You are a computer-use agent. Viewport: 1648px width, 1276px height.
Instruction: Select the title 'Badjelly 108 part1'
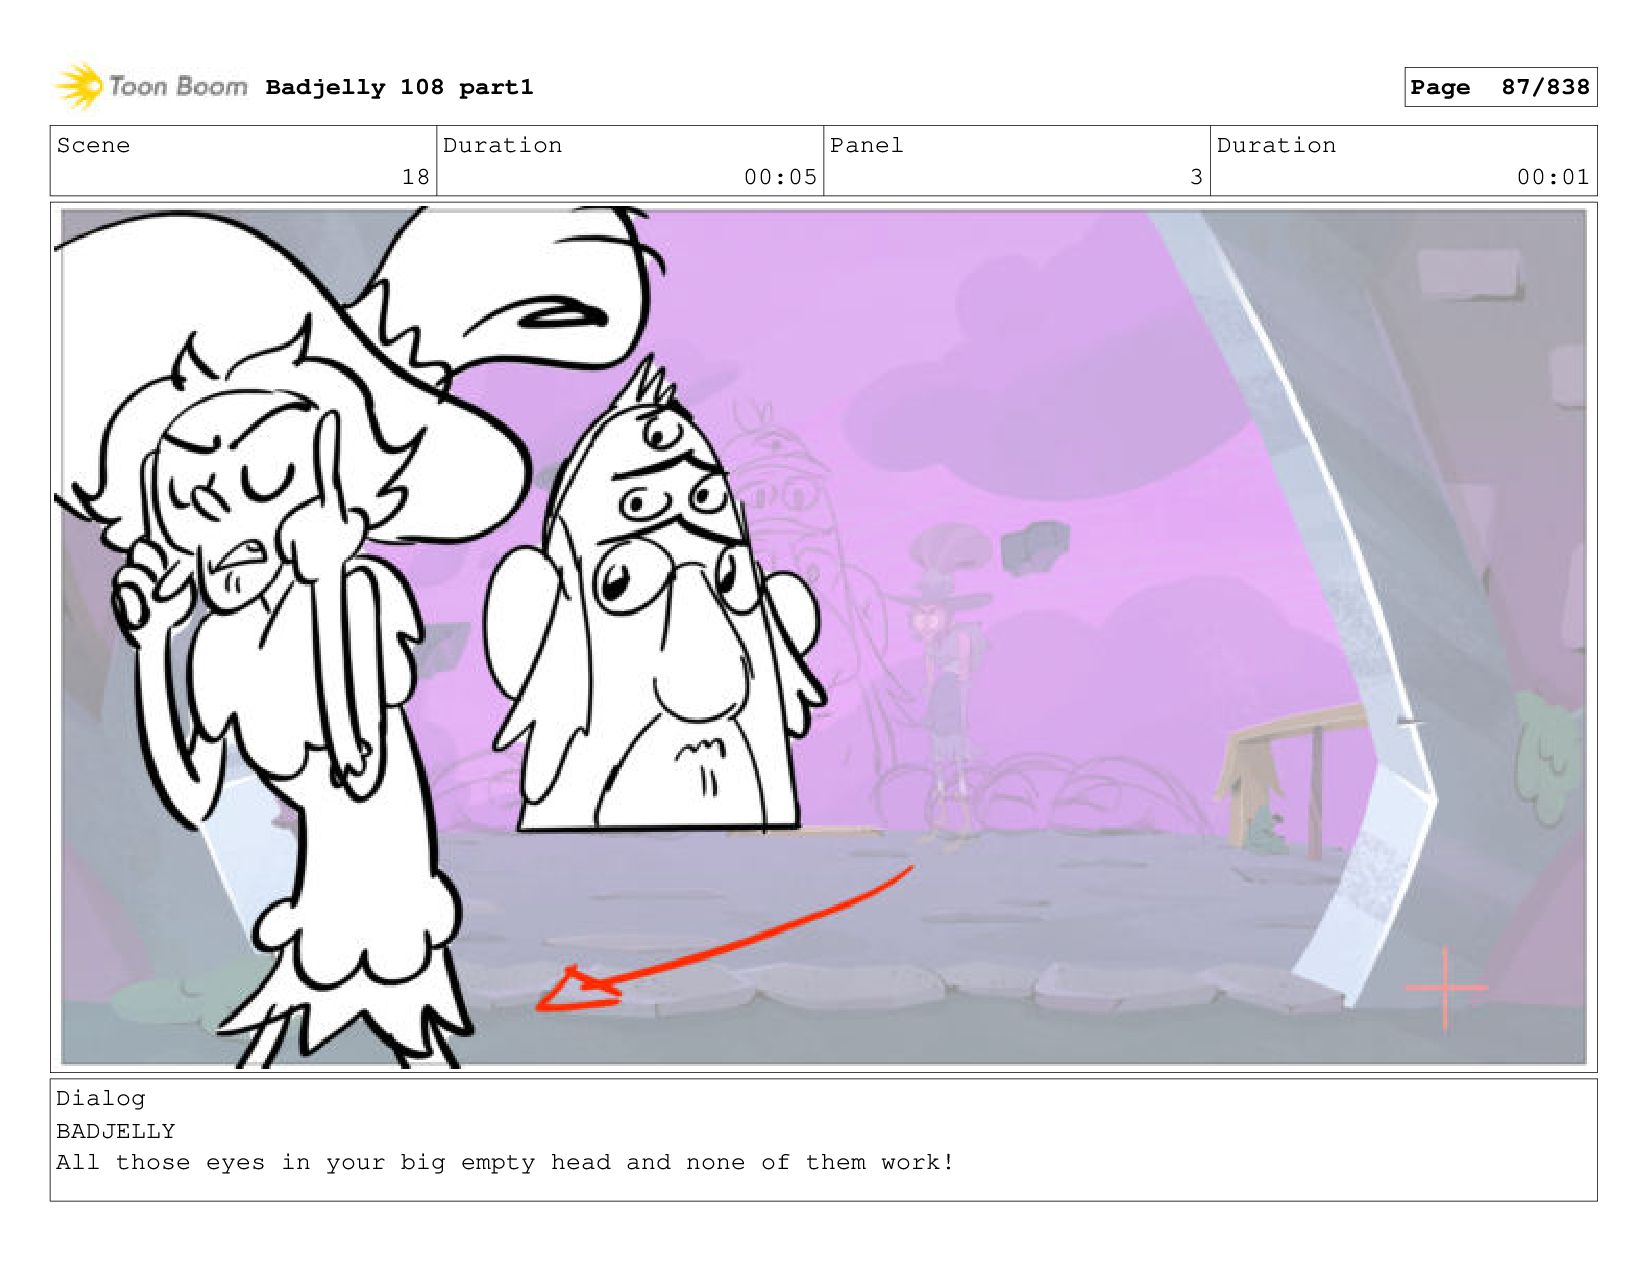point(399,87)
